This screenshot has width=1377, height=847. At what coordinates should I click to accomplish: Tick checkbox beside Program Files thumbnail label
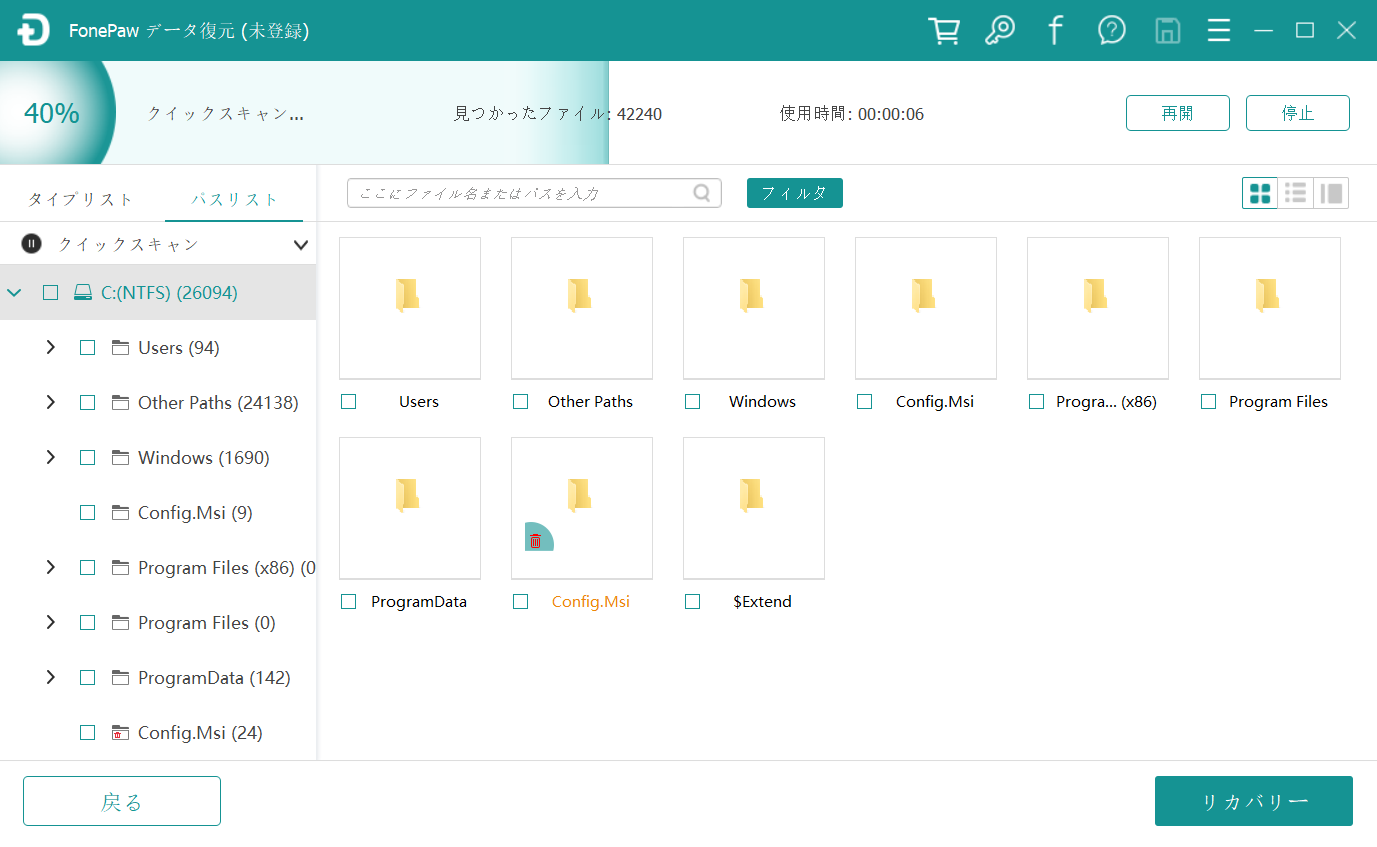pyautogui.click(x=1208, y=402)
